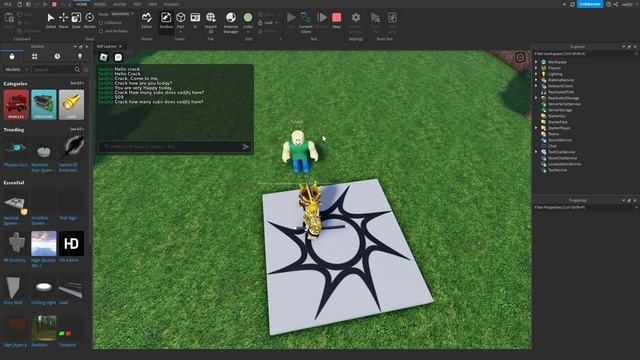The image size is (640, 360).
Task: Insert a Part from the ribbon
Action: pos(180,20)
